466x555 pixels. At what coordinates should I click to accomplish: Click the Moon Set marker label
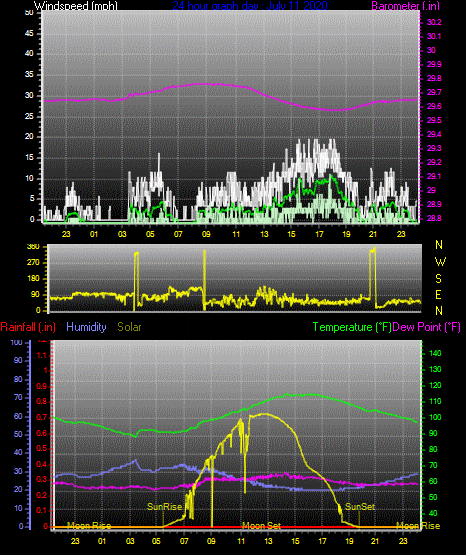[x=261, y=526]
